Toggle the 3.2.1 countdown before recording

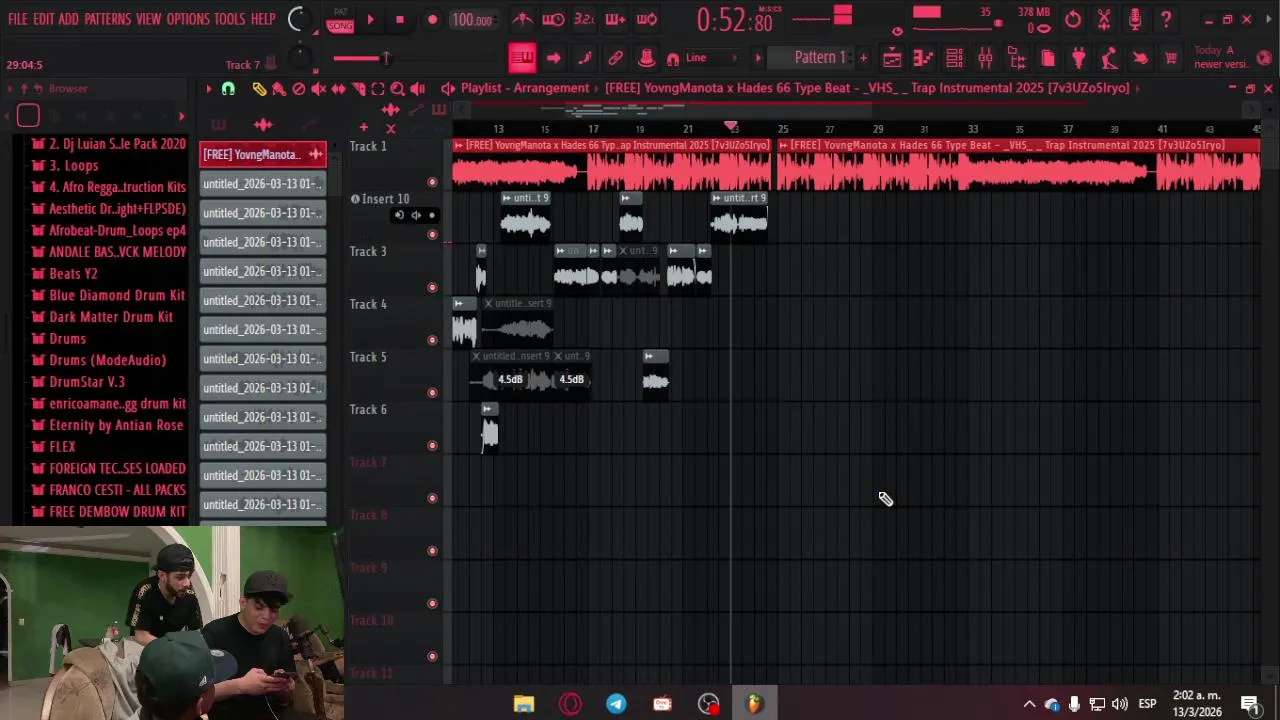584,19
